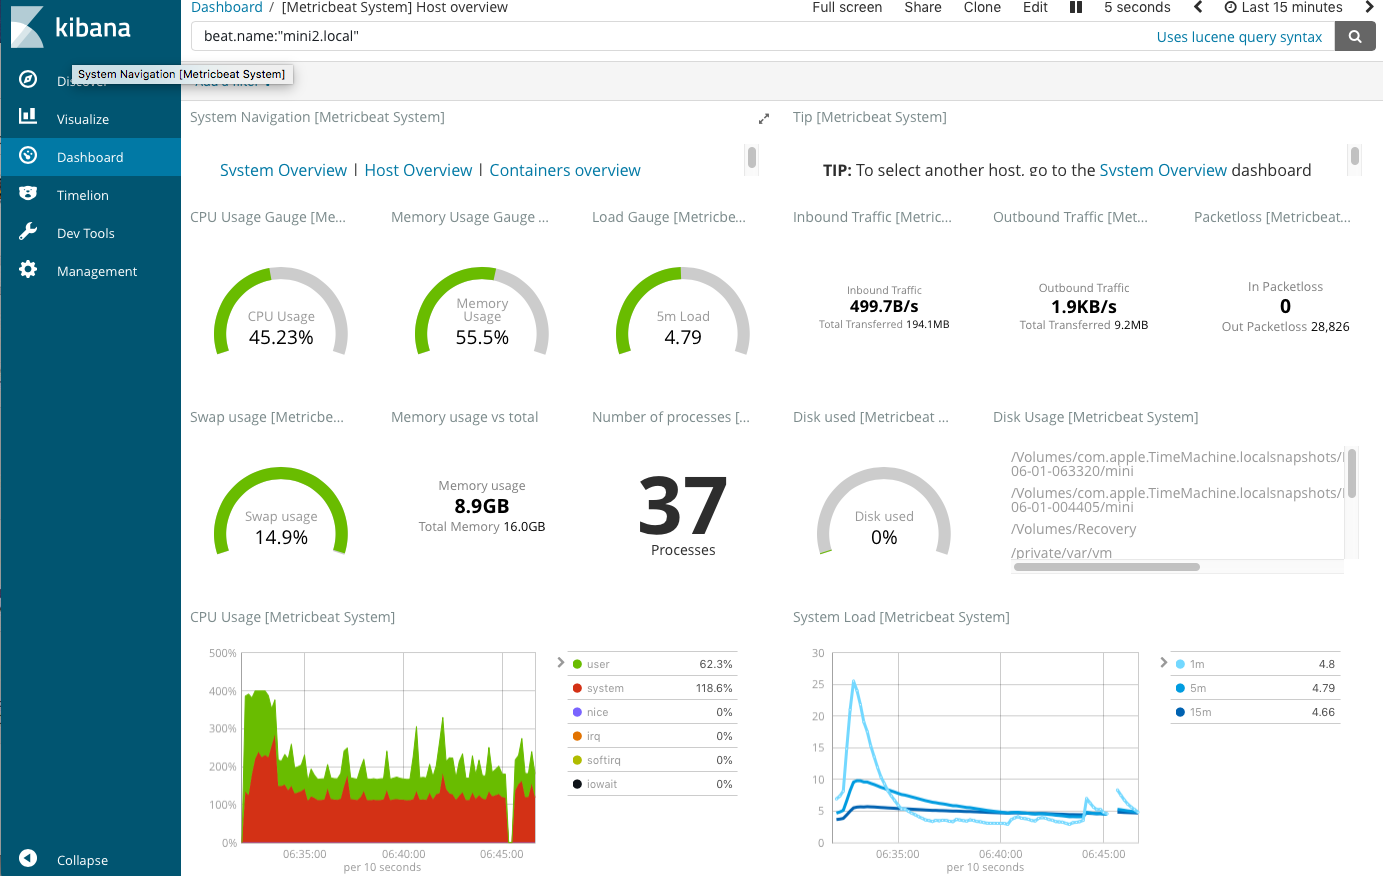This screenshot has width=1383, height=876.
Task: Click the Memory Usage 55.5% gauge
Action: coord(482,311)
